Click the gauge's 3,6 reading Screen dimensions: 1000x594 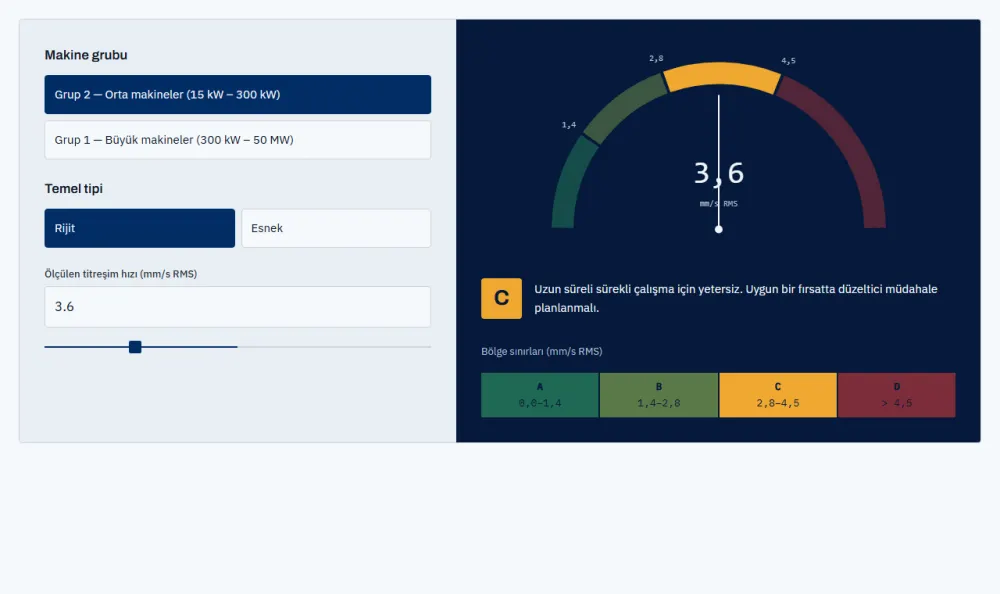pyautogui.click(x=719, y=173)
